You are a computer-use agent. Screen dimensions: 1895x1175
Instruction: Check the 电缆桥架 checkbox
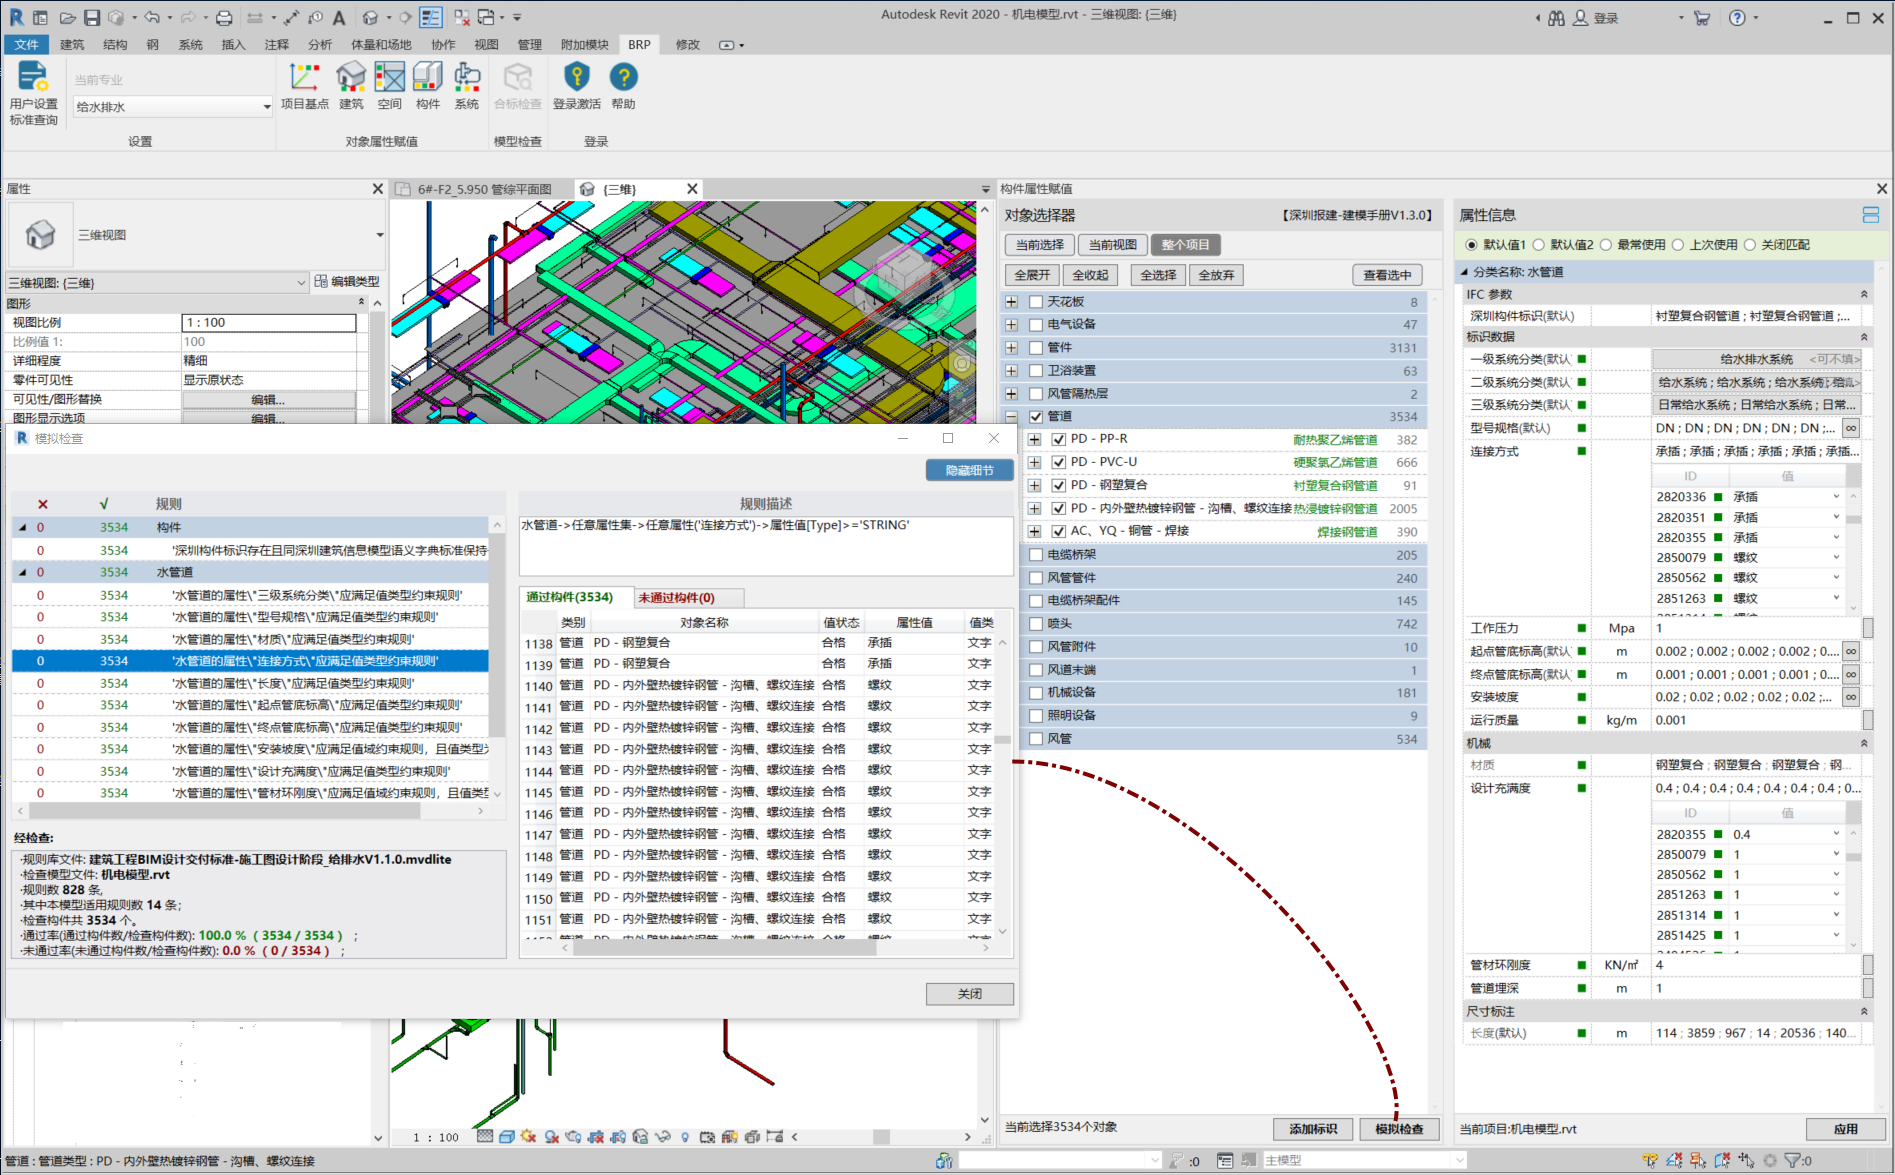click(x=1036, y=555)
